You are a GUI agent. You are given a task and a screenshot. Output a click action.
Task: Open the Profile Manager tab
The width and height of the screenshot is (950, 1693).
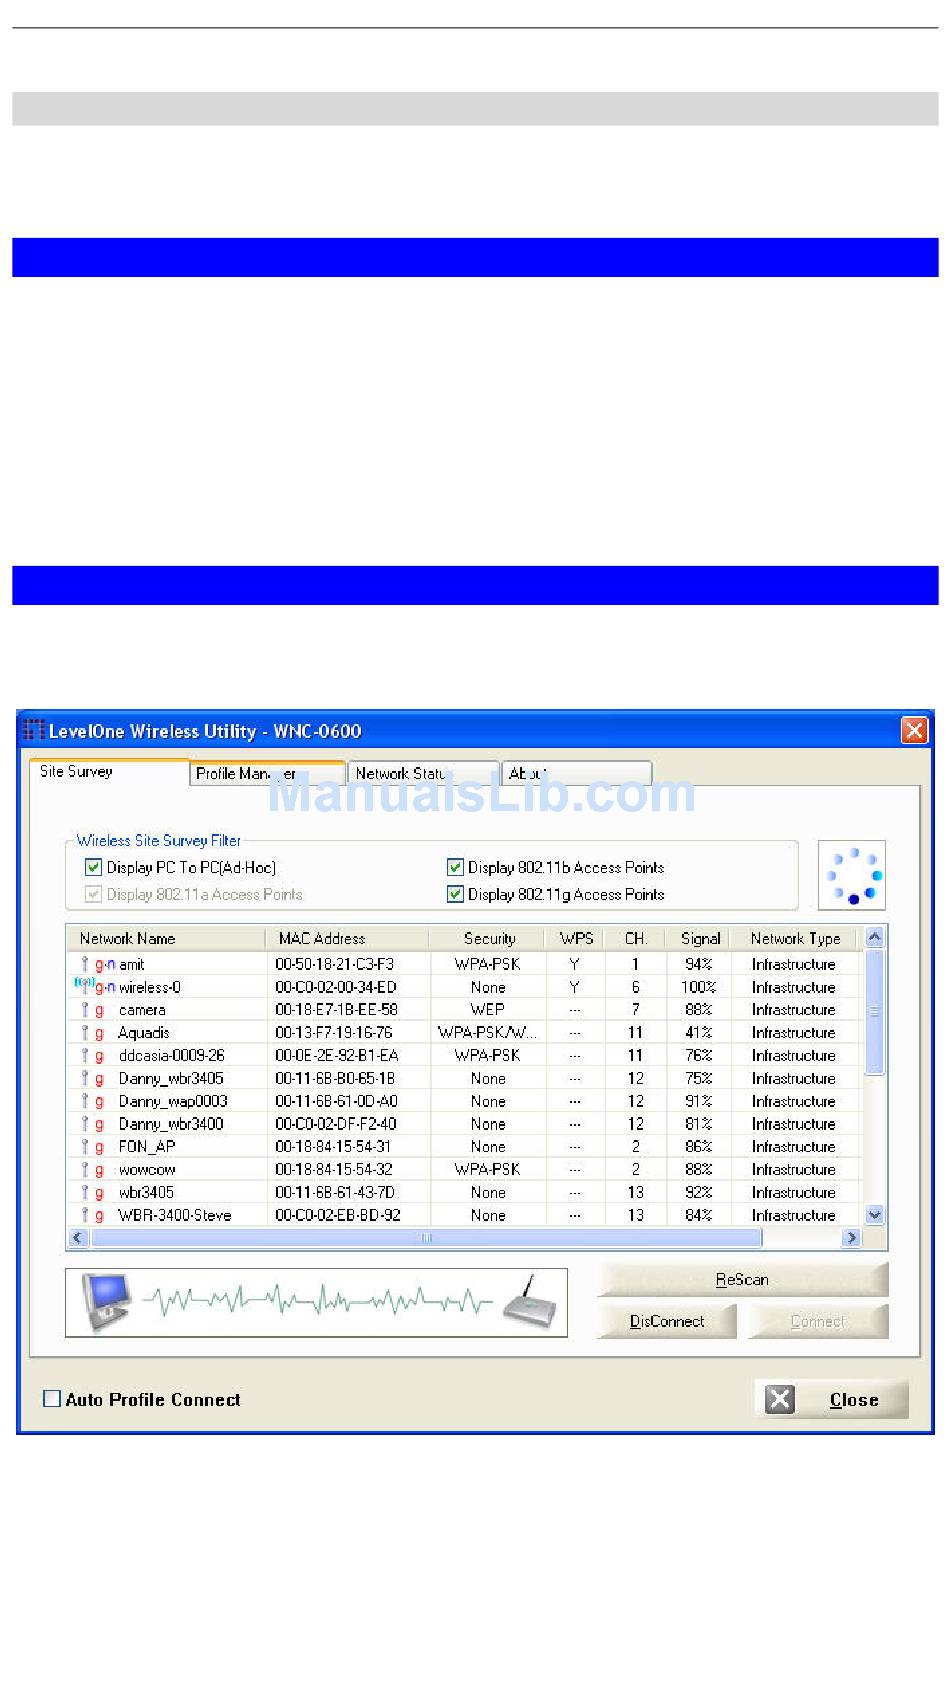pos(267,773)
